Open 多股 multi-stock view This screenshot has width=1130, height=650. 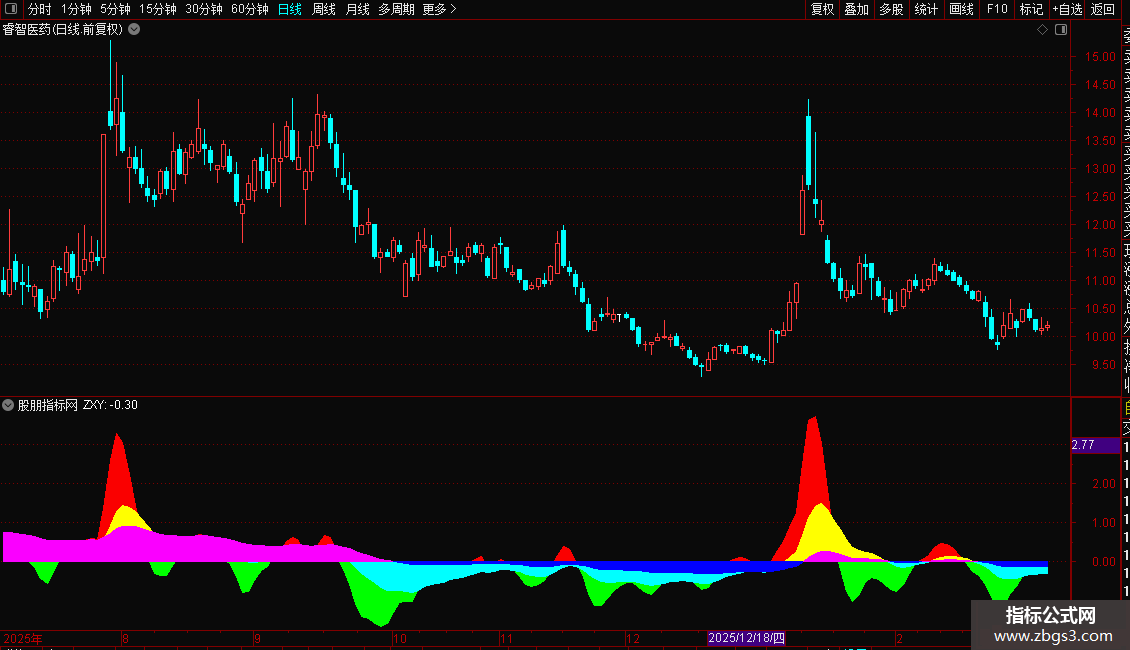click(891, 9)
